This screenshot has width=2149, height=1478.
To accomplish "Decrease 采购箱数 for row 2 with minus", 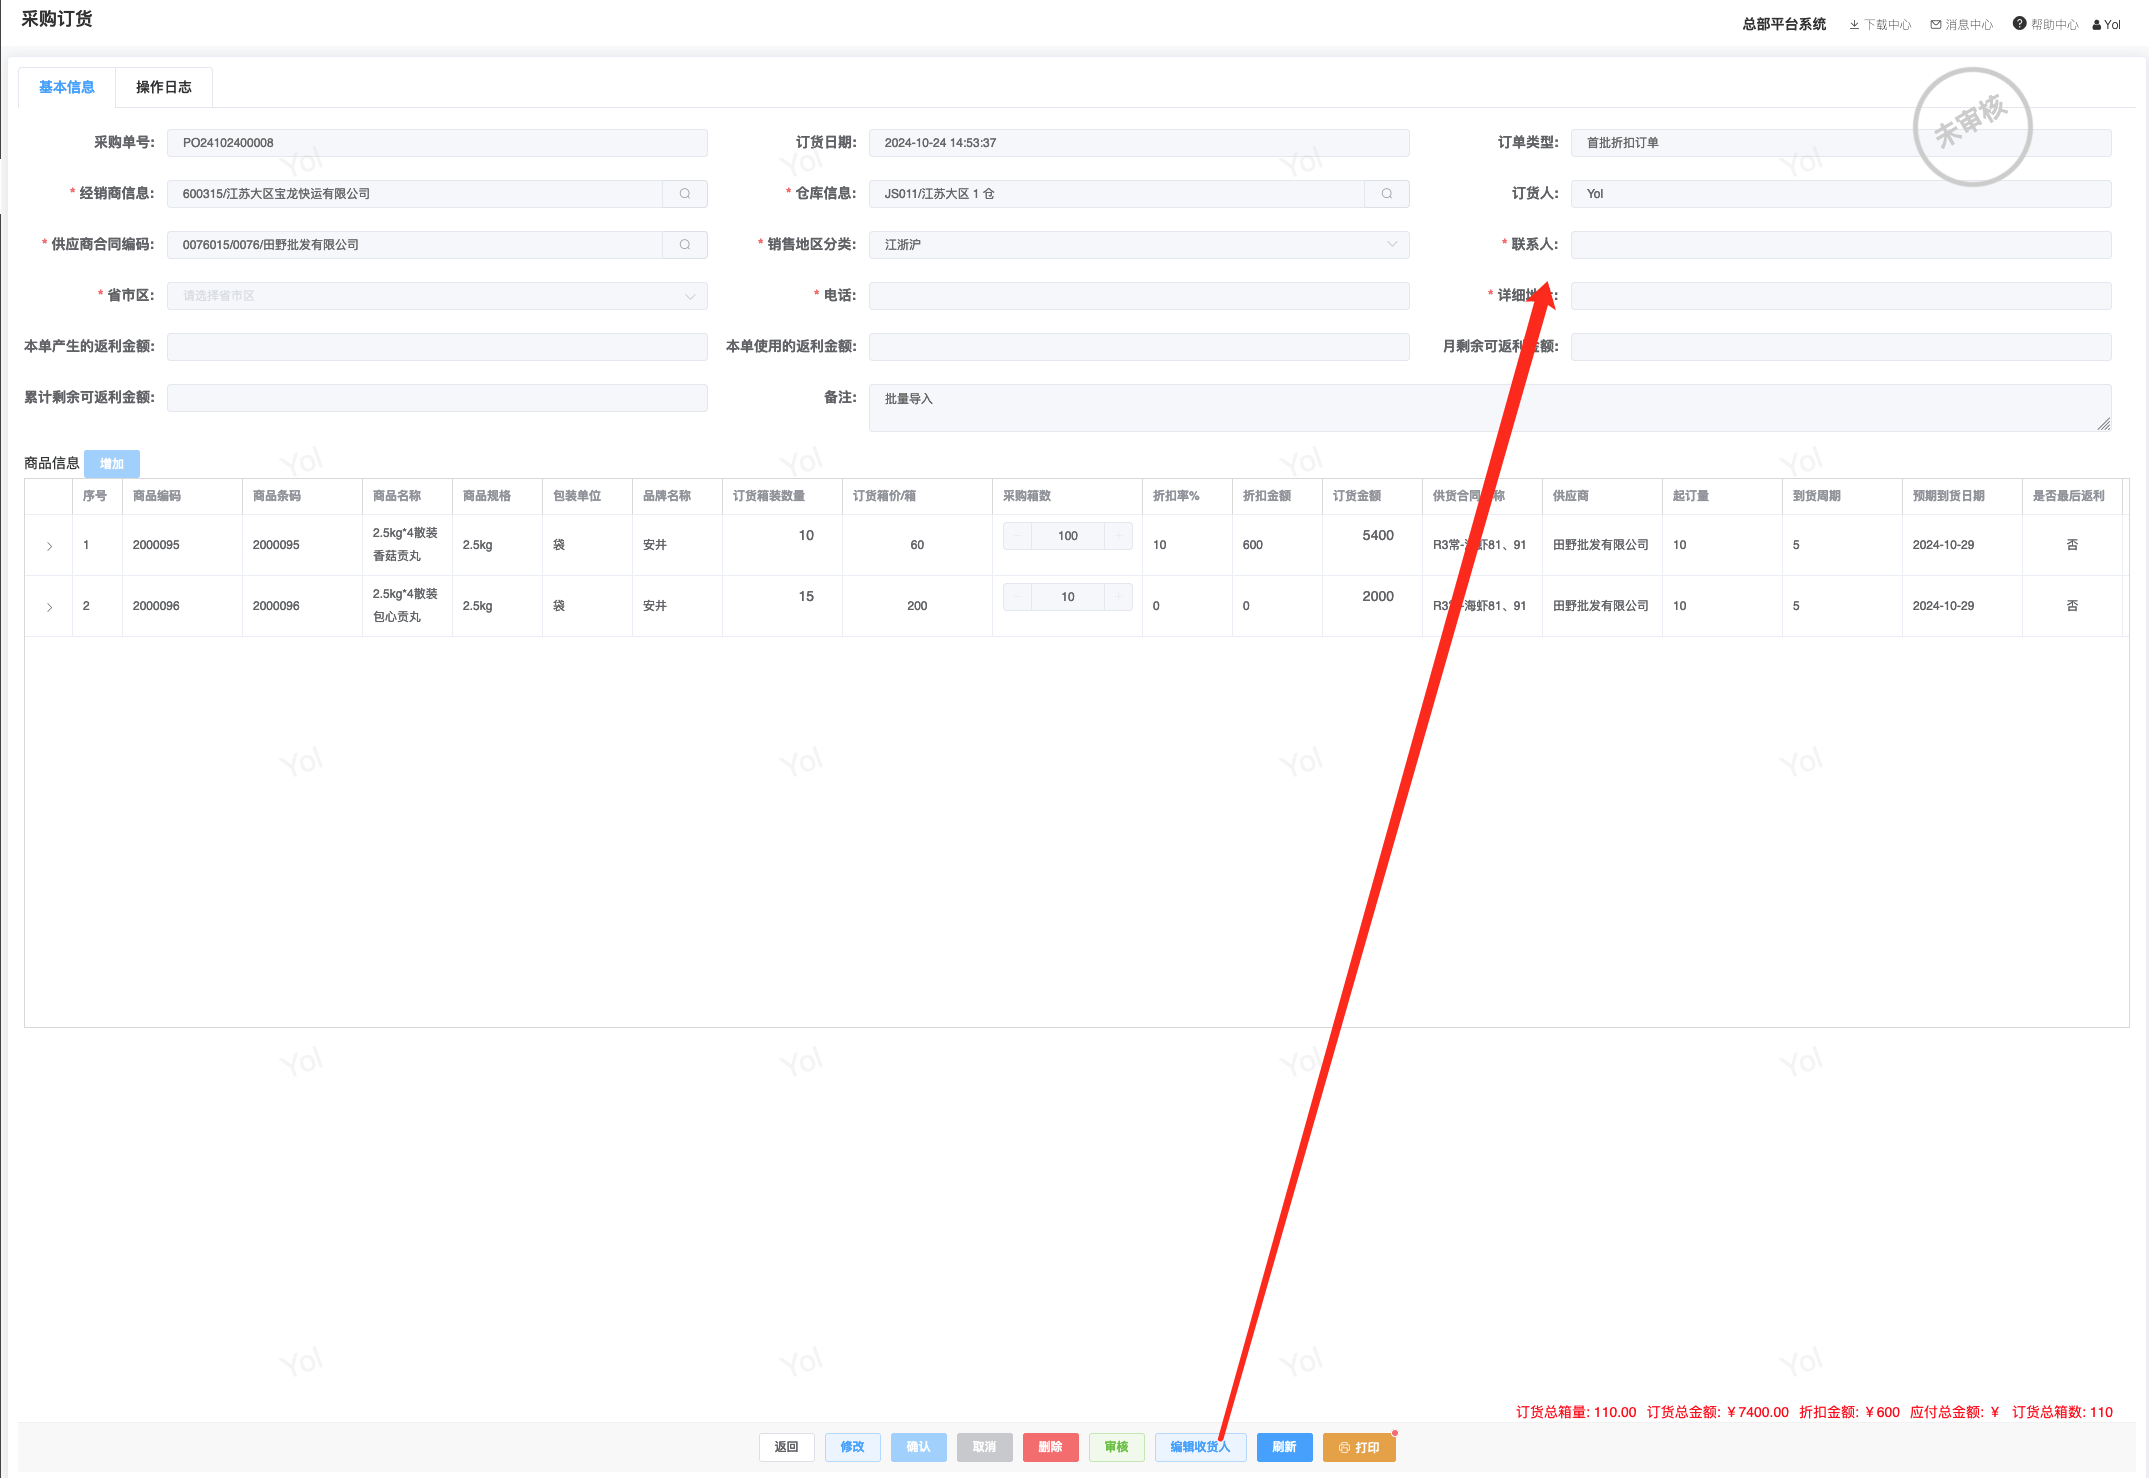I will pos(1017,597).
